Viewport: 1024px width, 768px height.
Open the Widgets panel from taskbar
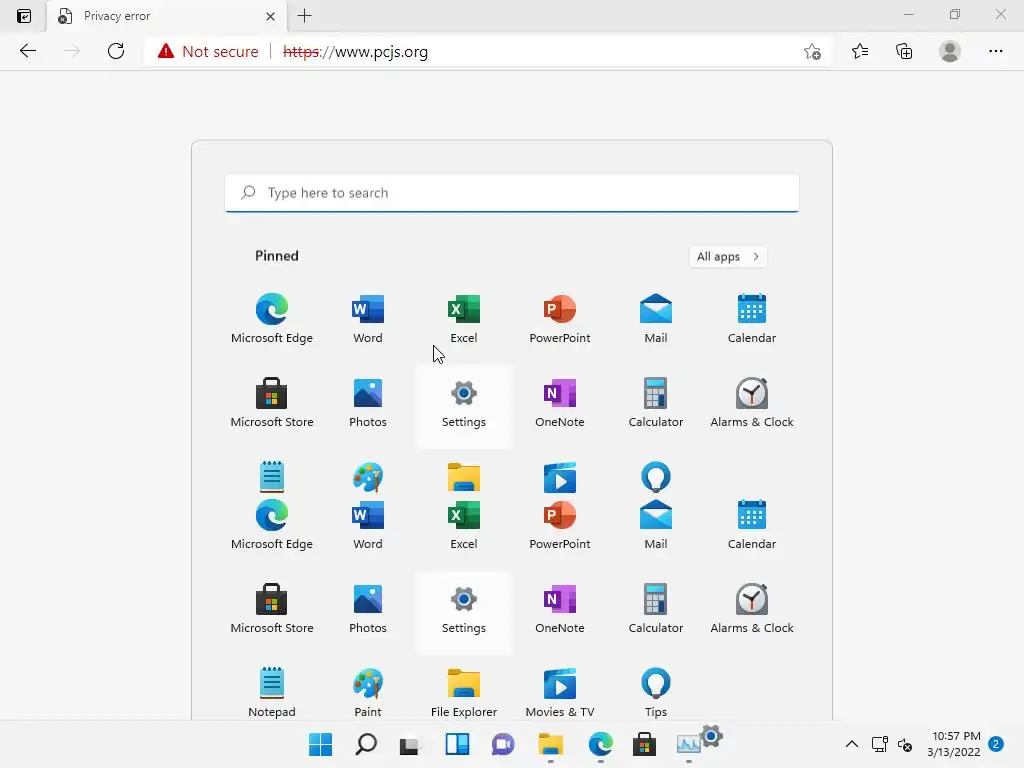[457, 744]
